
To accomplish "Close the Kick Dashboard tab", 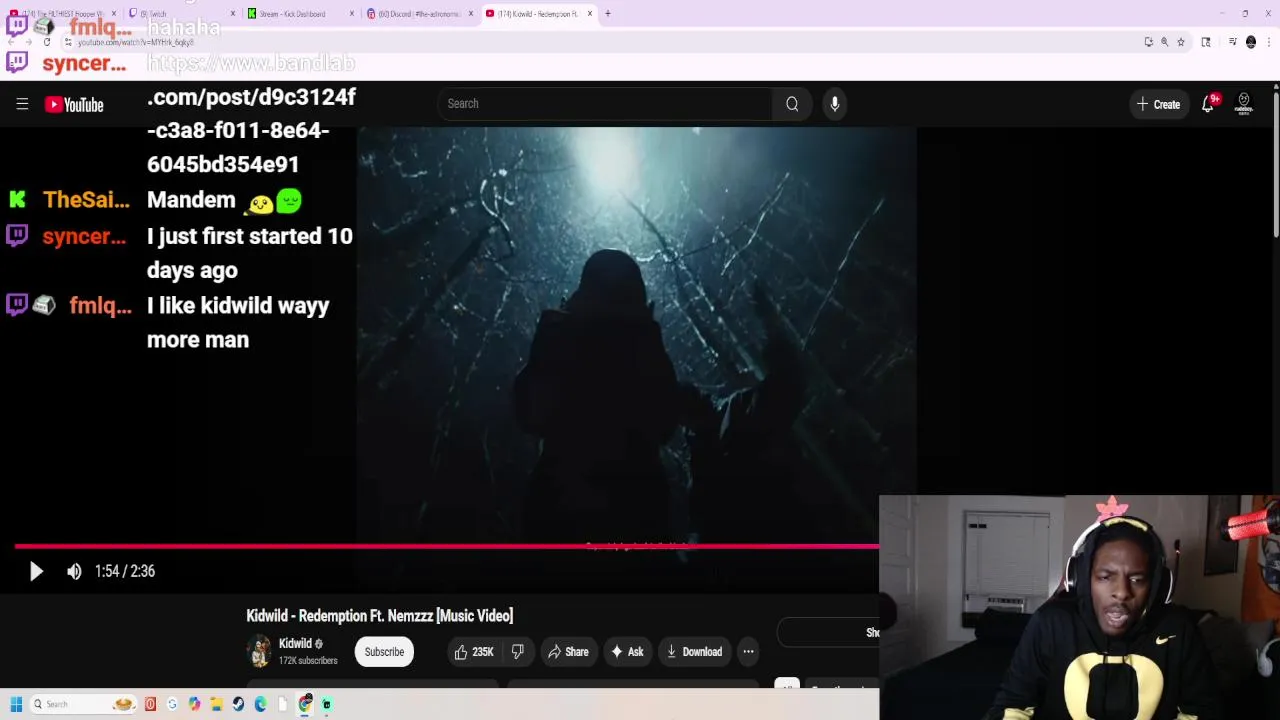I will tap(351, 14).
